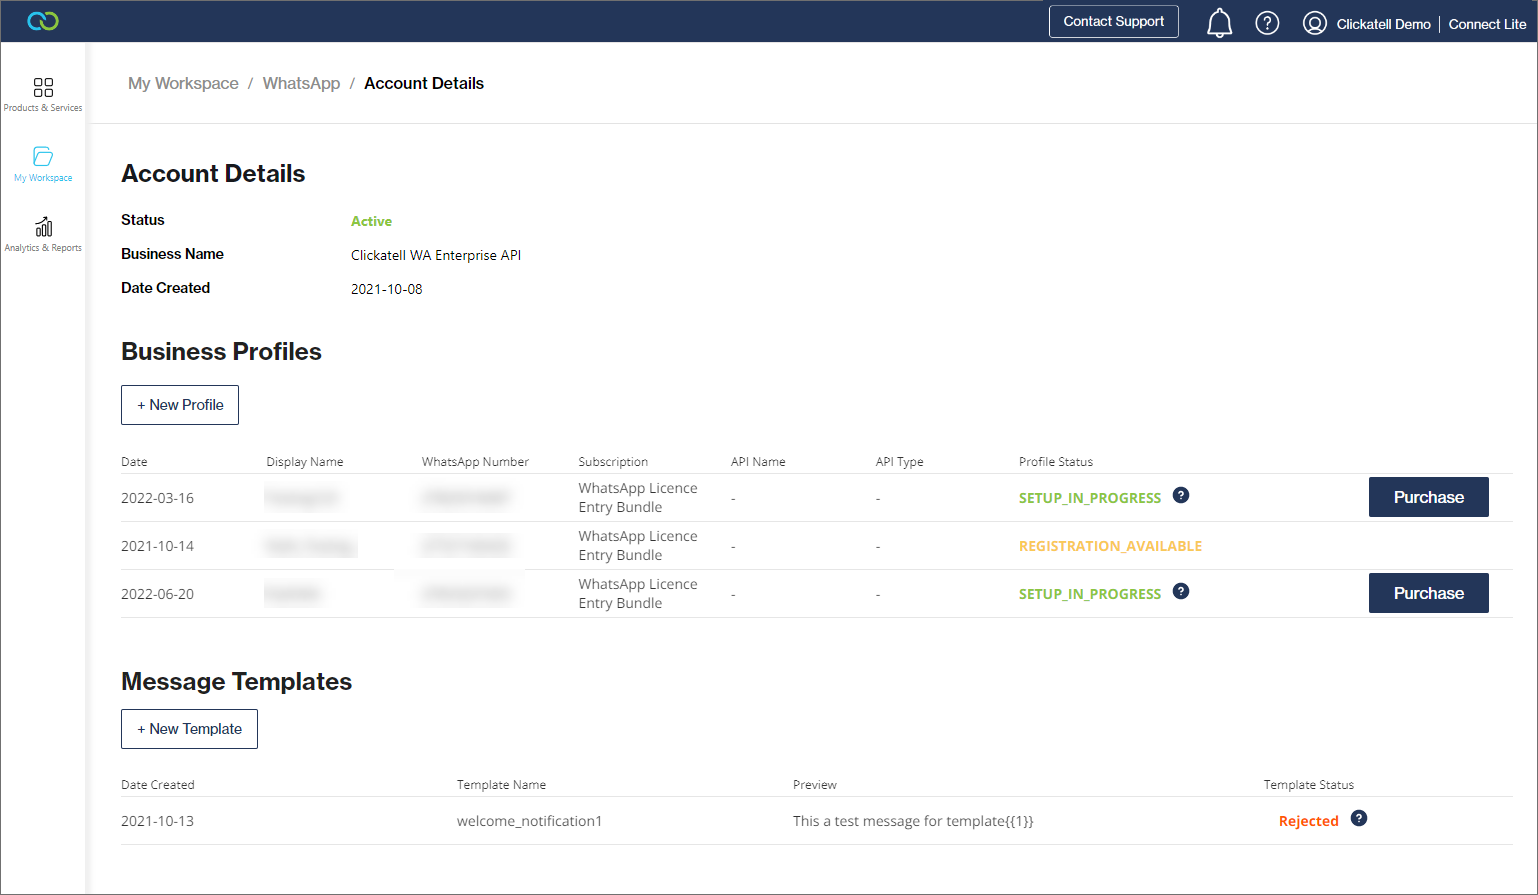Click help icon next to Rejected status
Screen dimensions: 1538x895
[1358, 818]
